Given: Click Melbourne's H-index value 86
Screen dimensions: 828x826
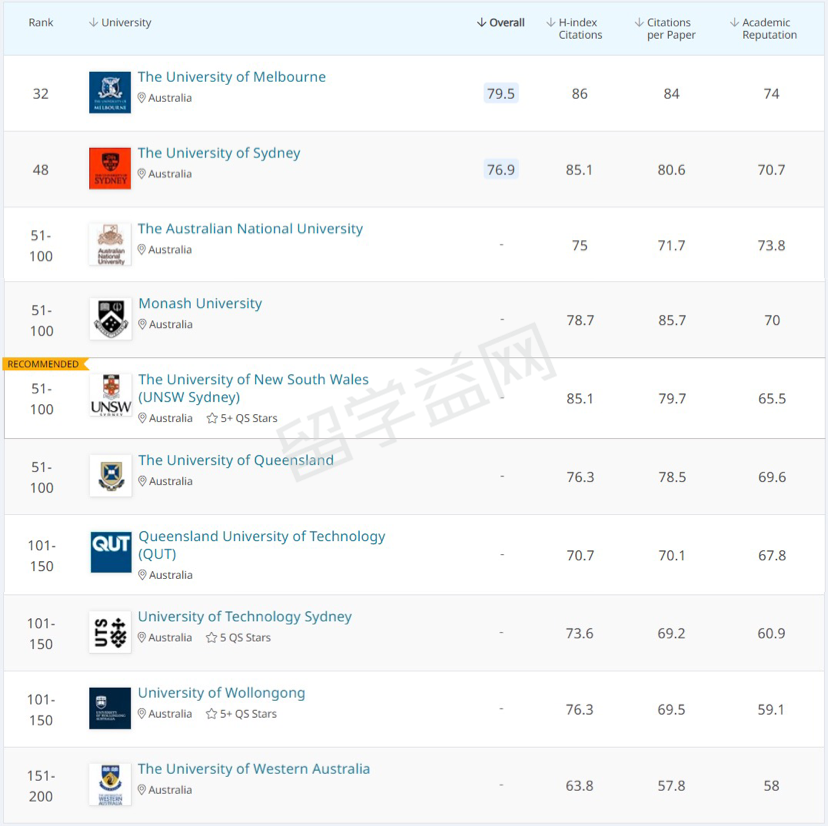Looking at the screenshot, I should click(x=579, y=94).
